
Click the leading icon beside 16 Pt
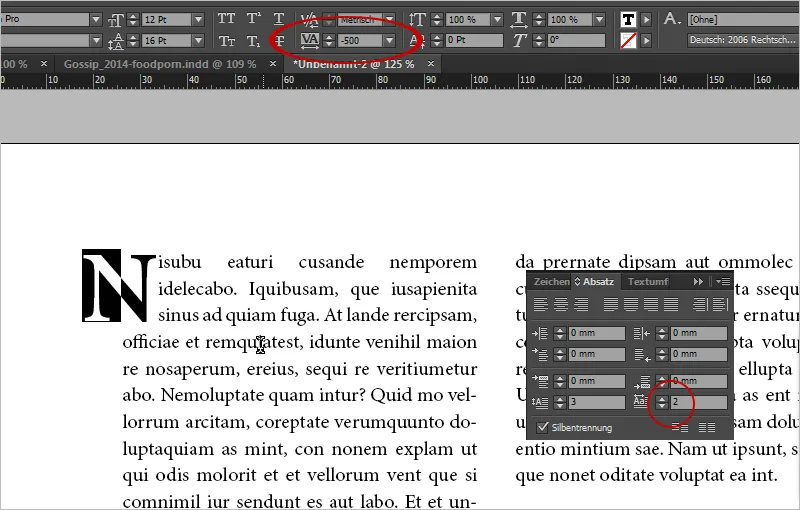click(116, 41)
